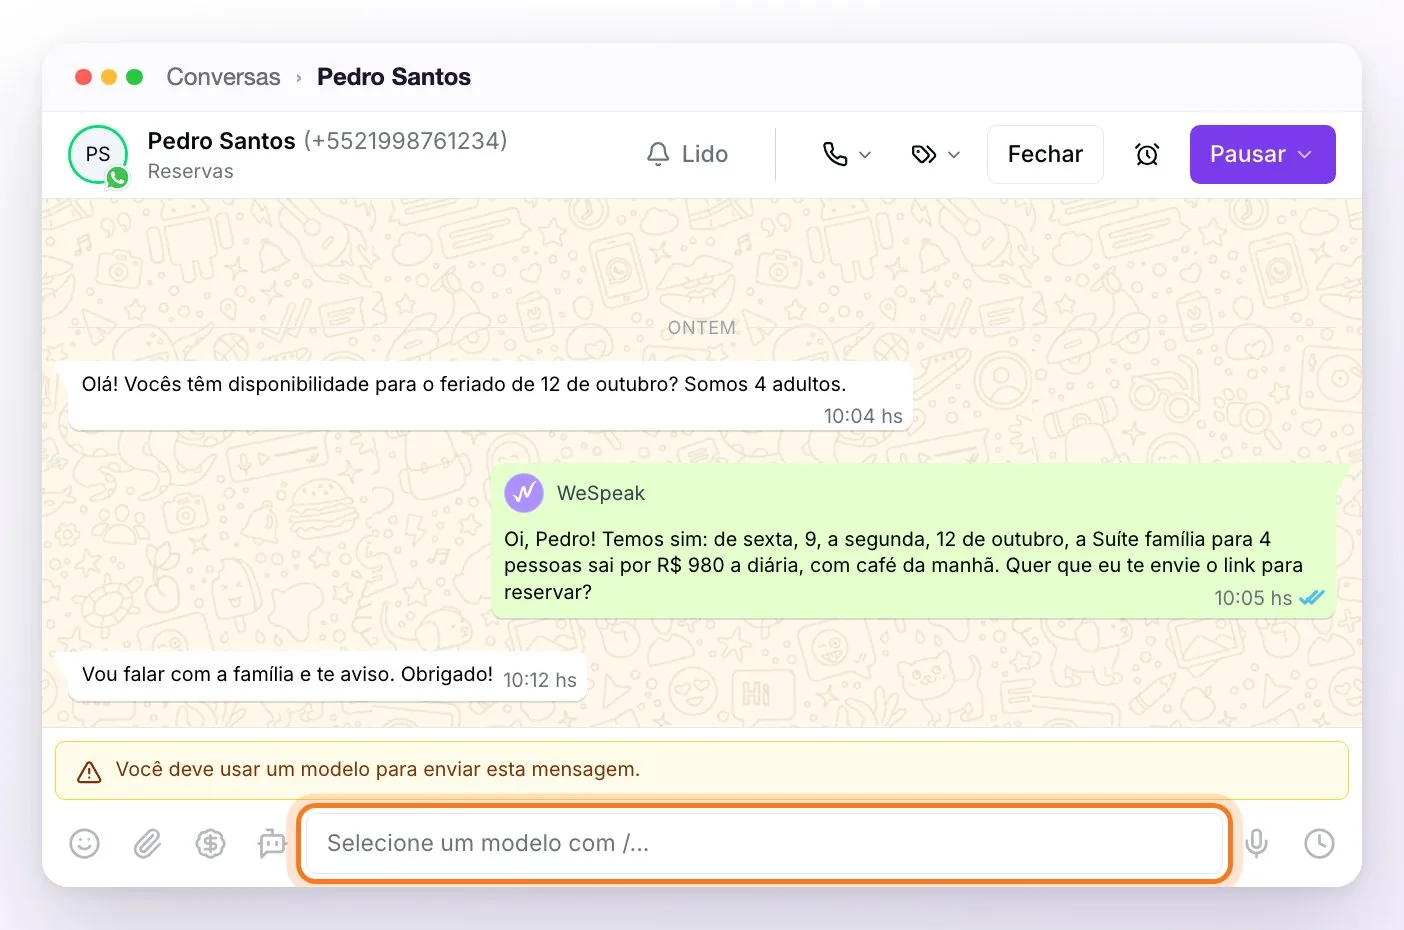This screenshot has width=1404, height=930.
Task: Click the WeSpeak bot avatar icon
Action: coord(524,492)
